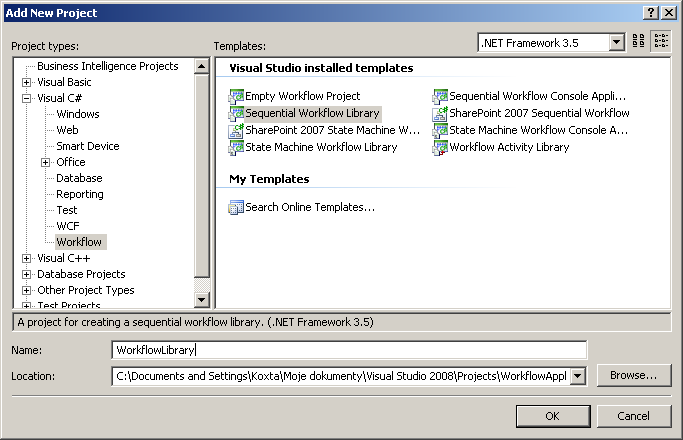Click the Location path text field
The height and width of the screenshot is (440, 683).
point(341,376)
